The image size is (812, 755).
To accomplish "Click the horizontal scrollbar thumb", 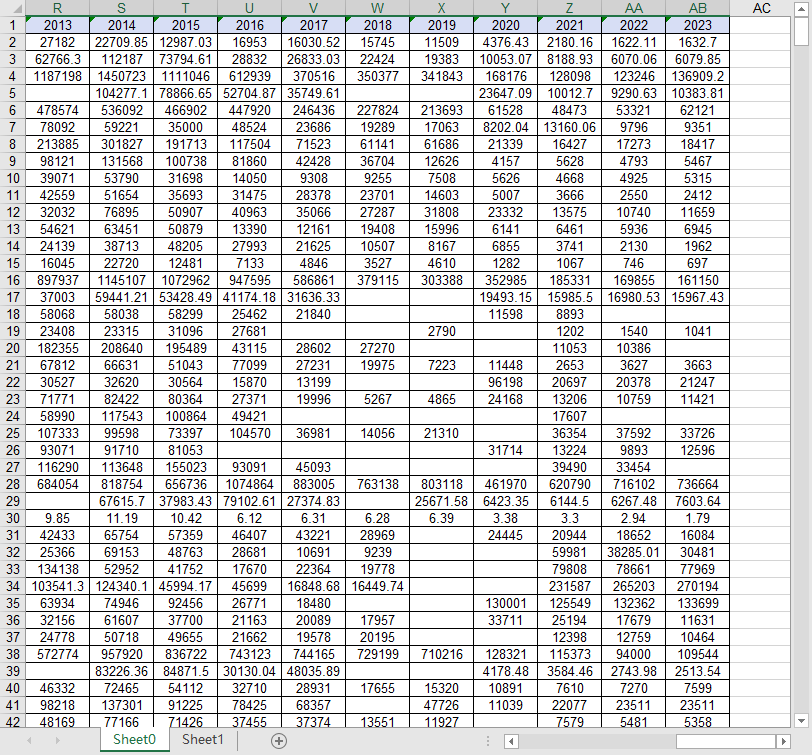I will coord(726,742).
